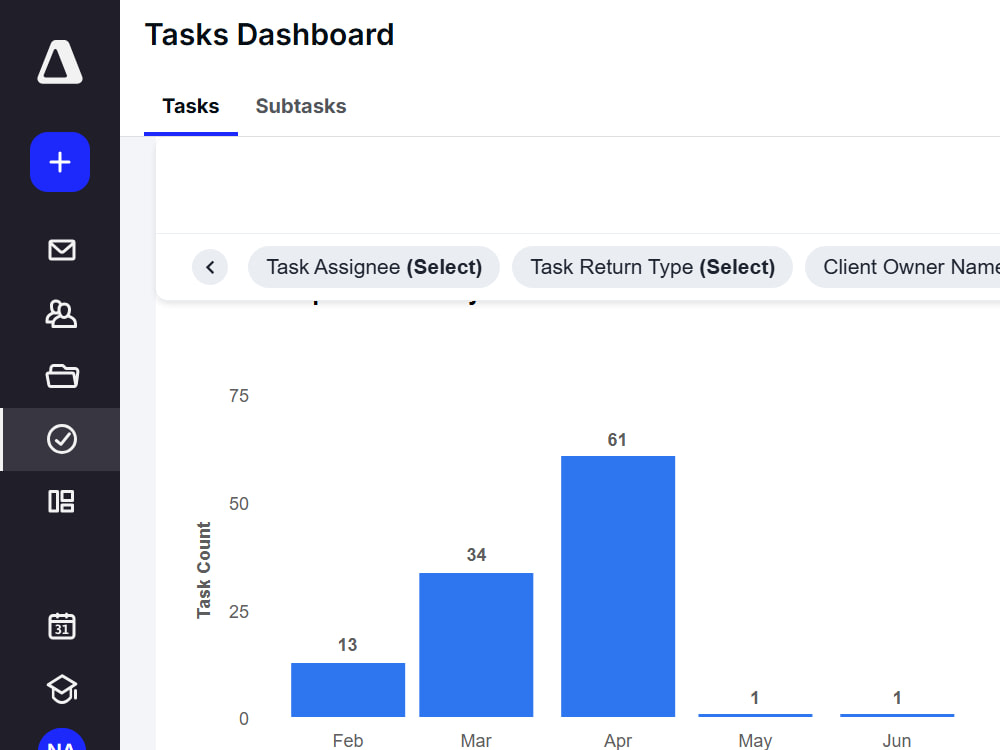
Task: Select the tasks checkmark icon
Action: tap(62, 439)
